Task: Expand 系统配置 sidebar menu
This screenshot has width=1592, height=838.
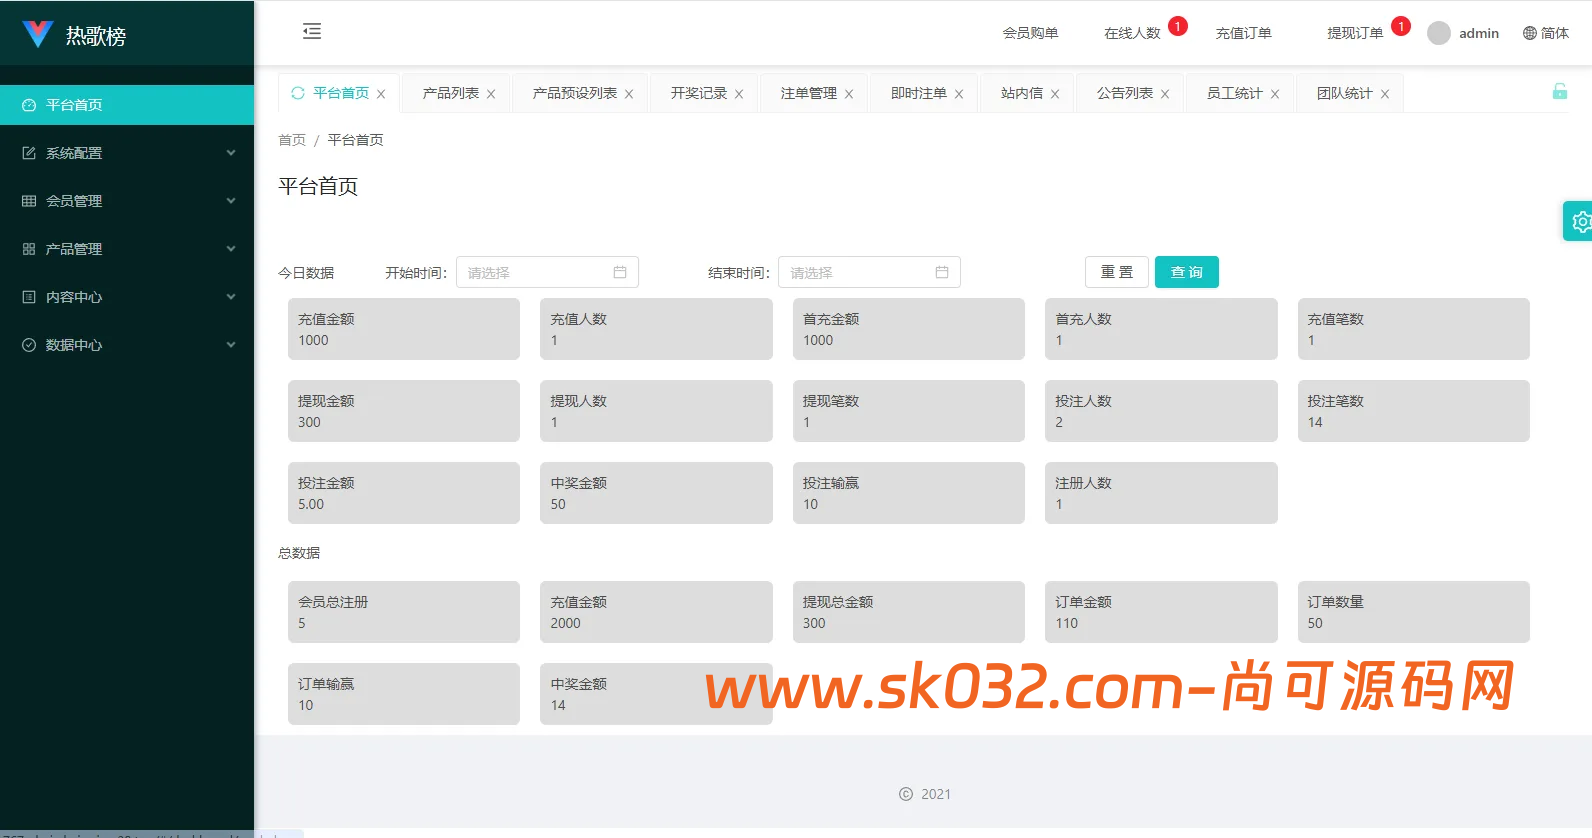Action: tap(127, 153)
